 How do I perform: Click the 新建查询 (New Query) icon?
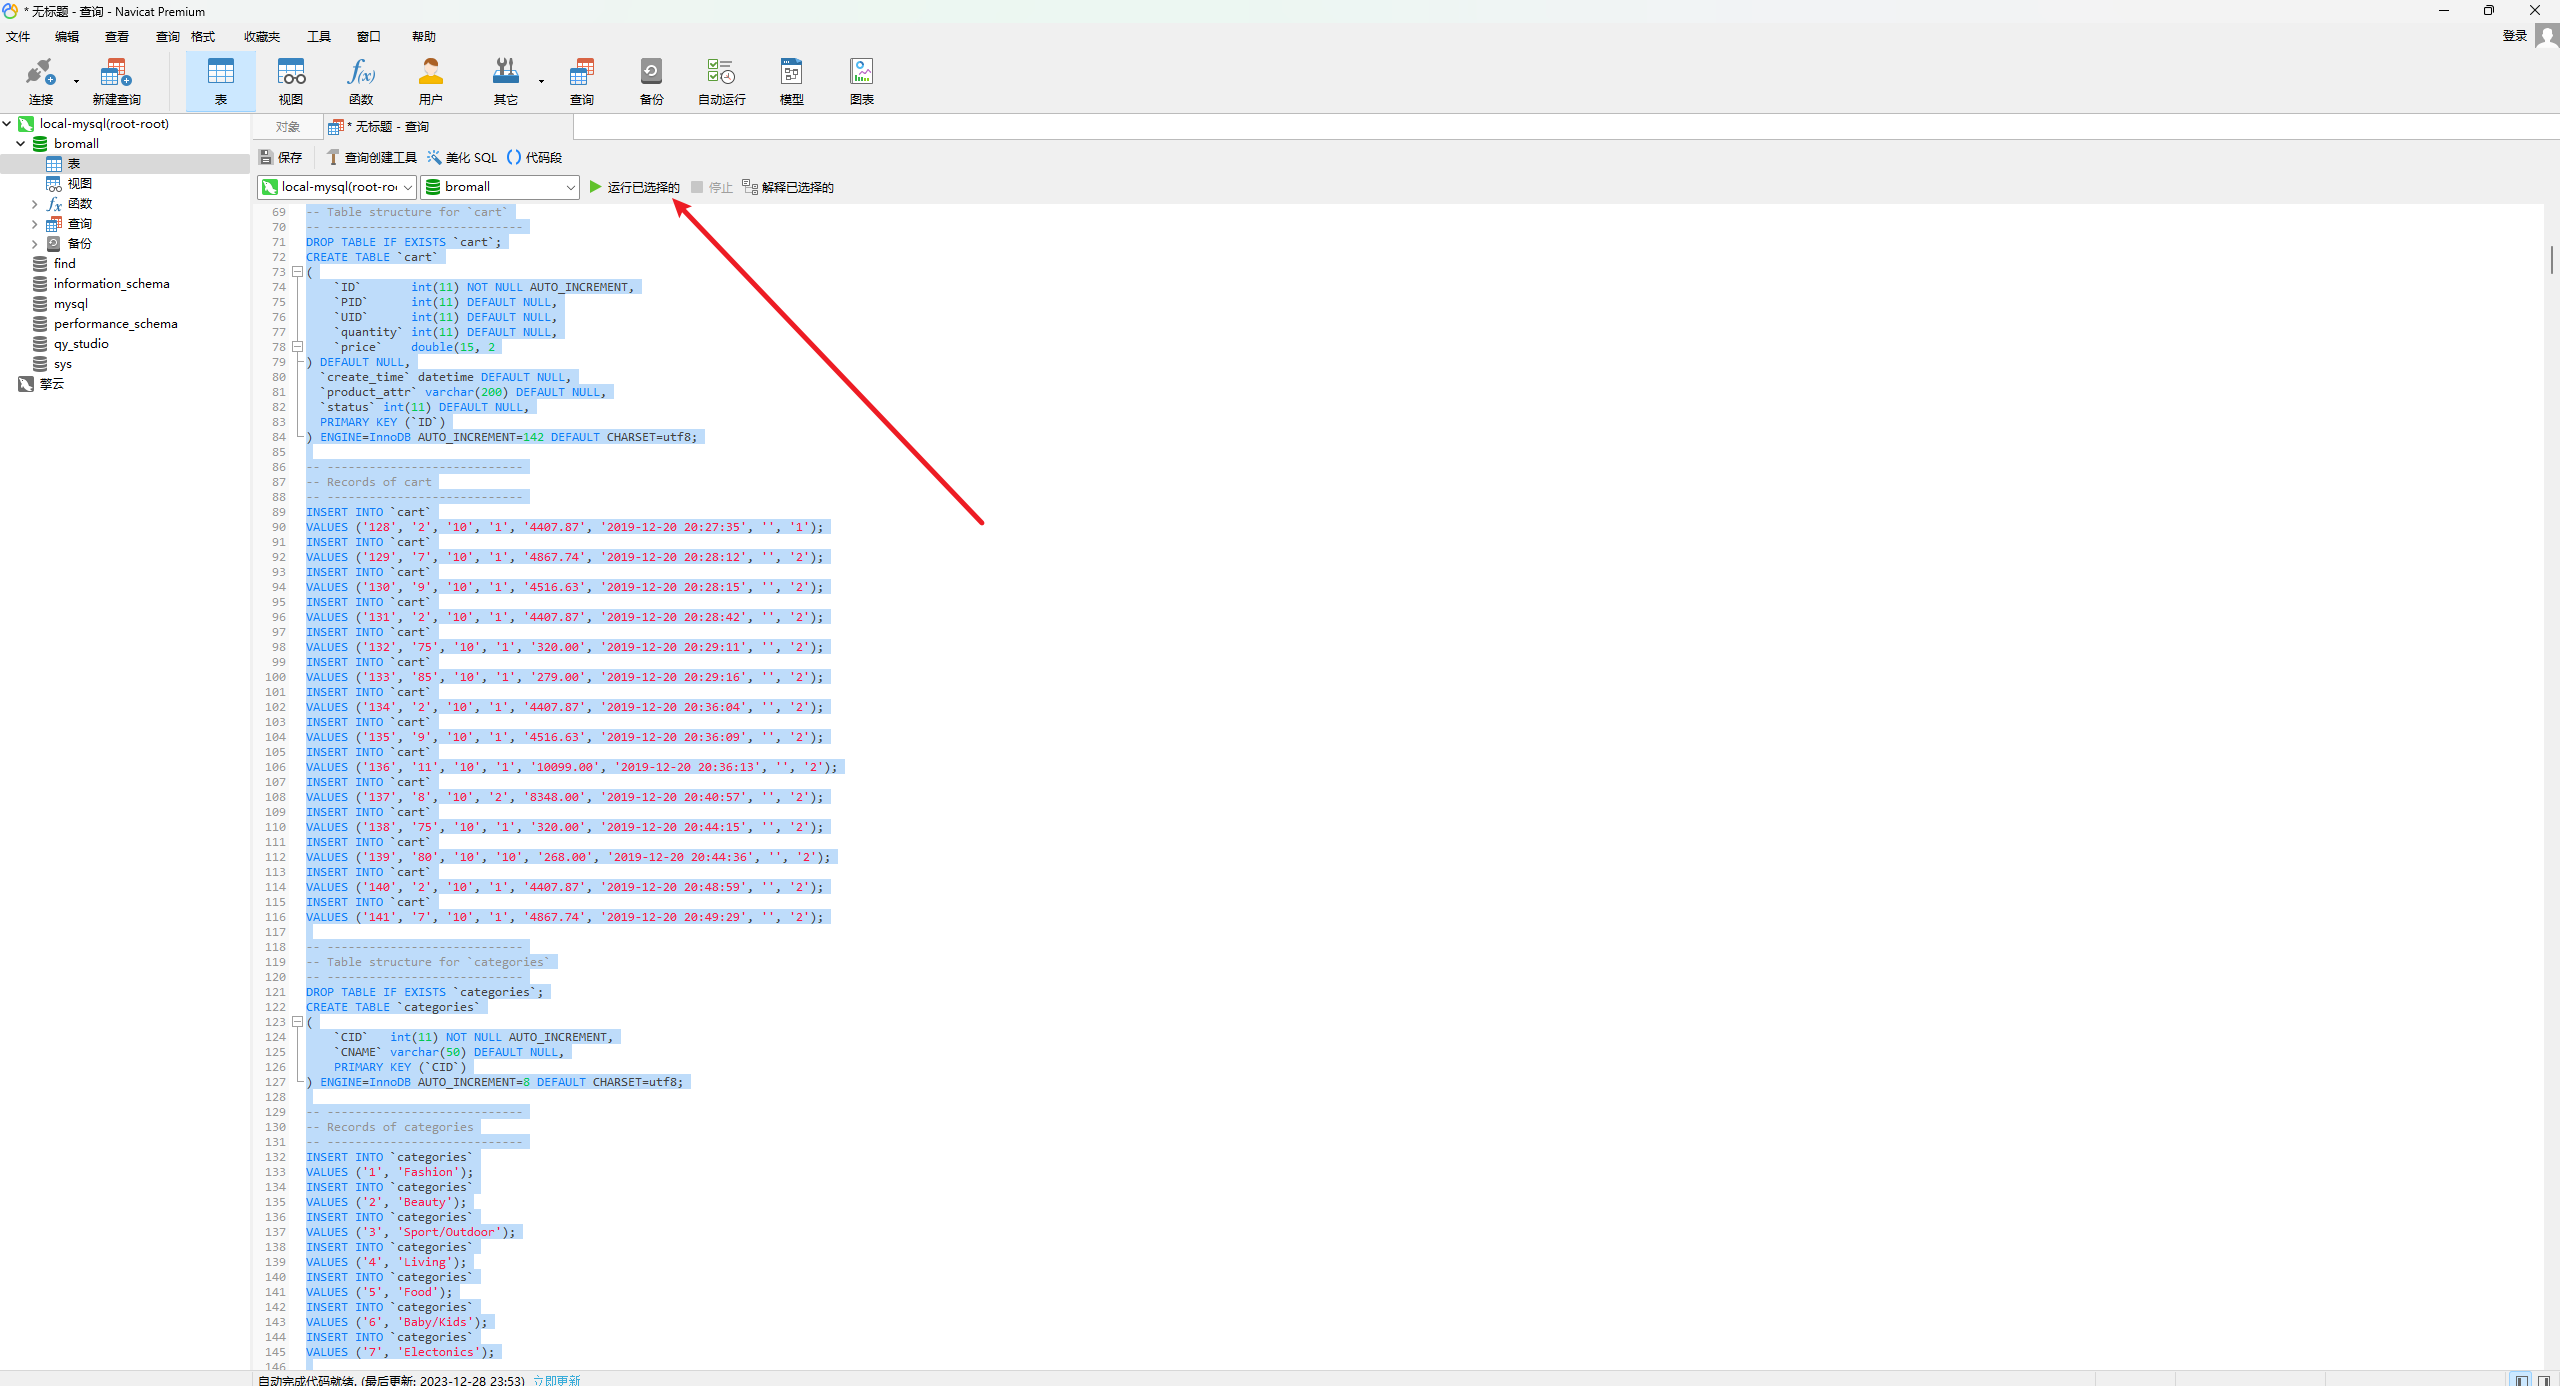click(x=116, y=80)
